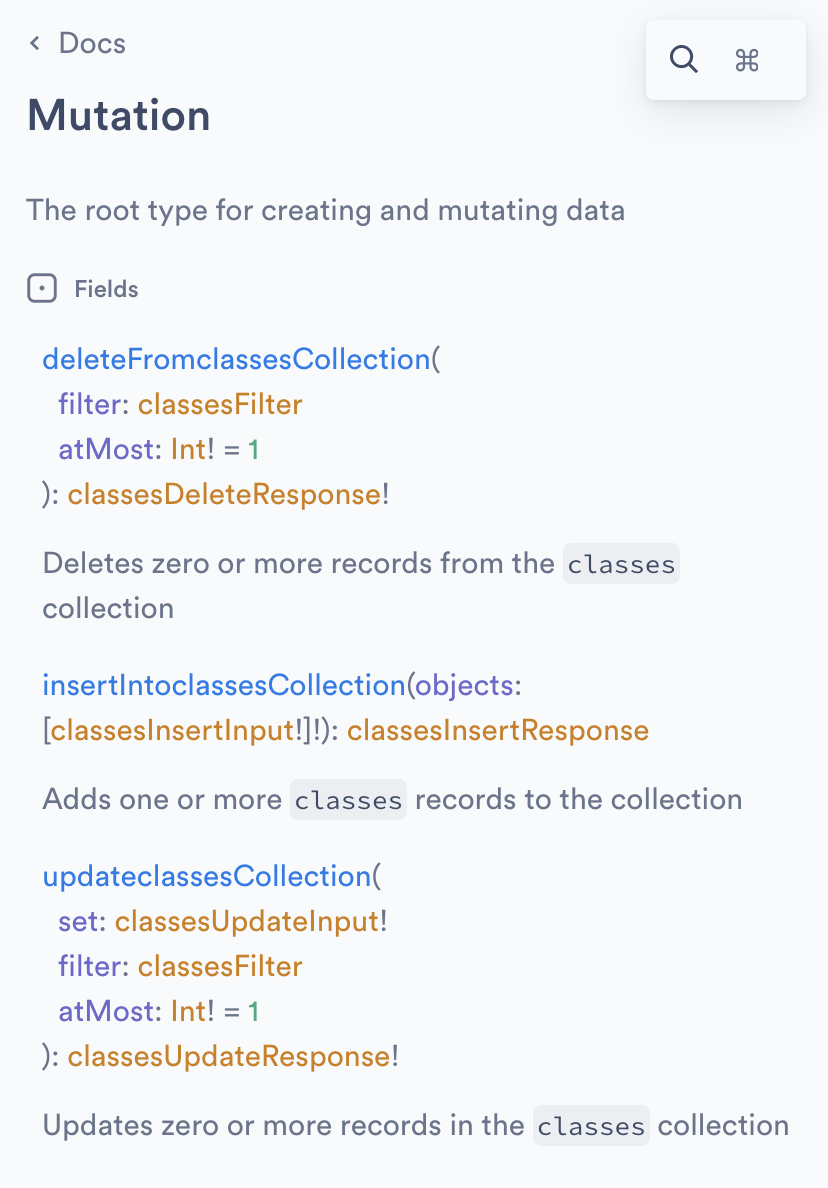This screenshot has height=1188, width=828.
Task: Click the back chevron beside Docs
Action: (x=34, y=43)
